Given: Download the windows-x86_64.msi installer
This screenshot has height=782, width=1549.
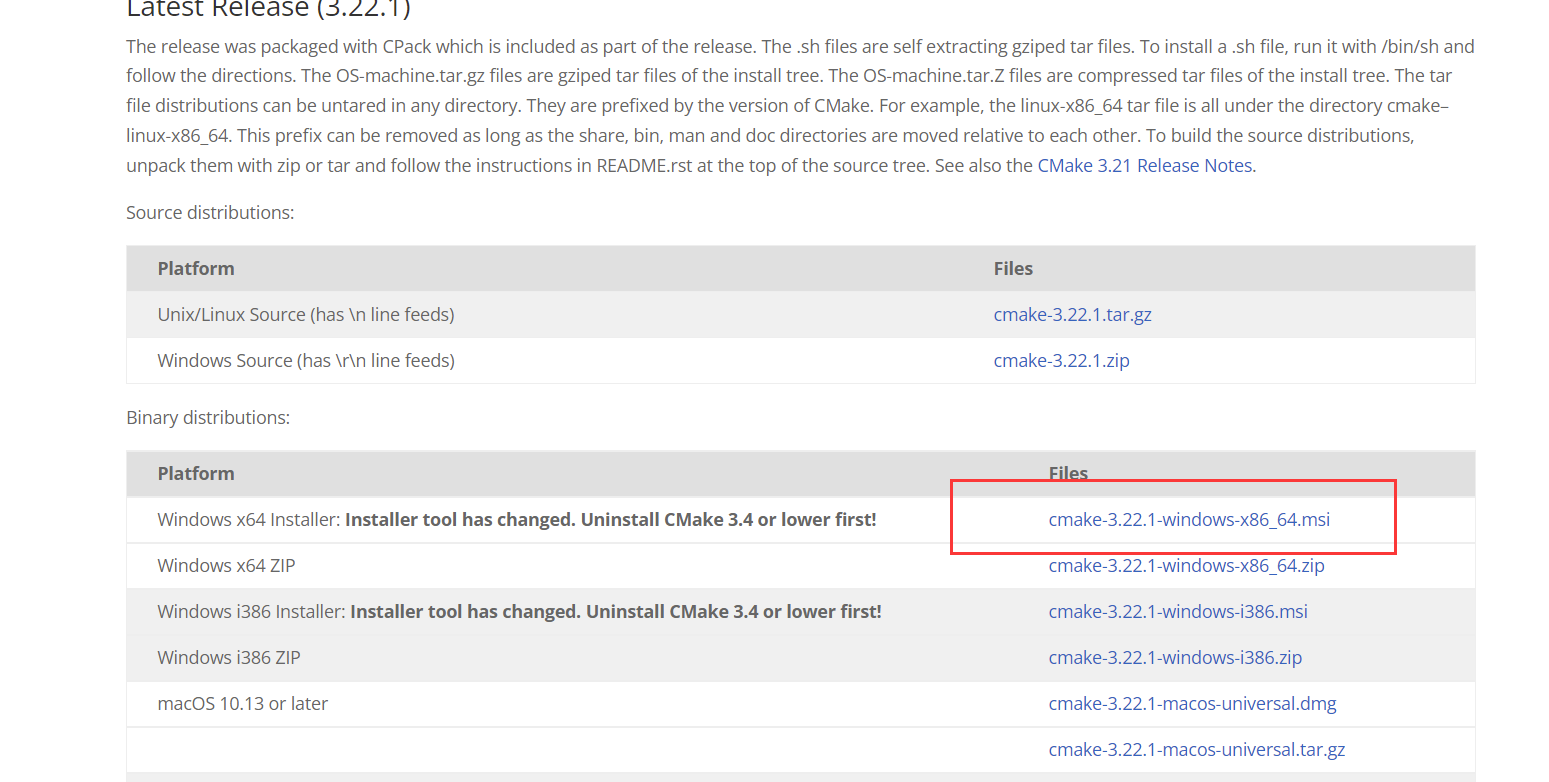Looking at the screenshot, I should click(x=1189, y=520).
